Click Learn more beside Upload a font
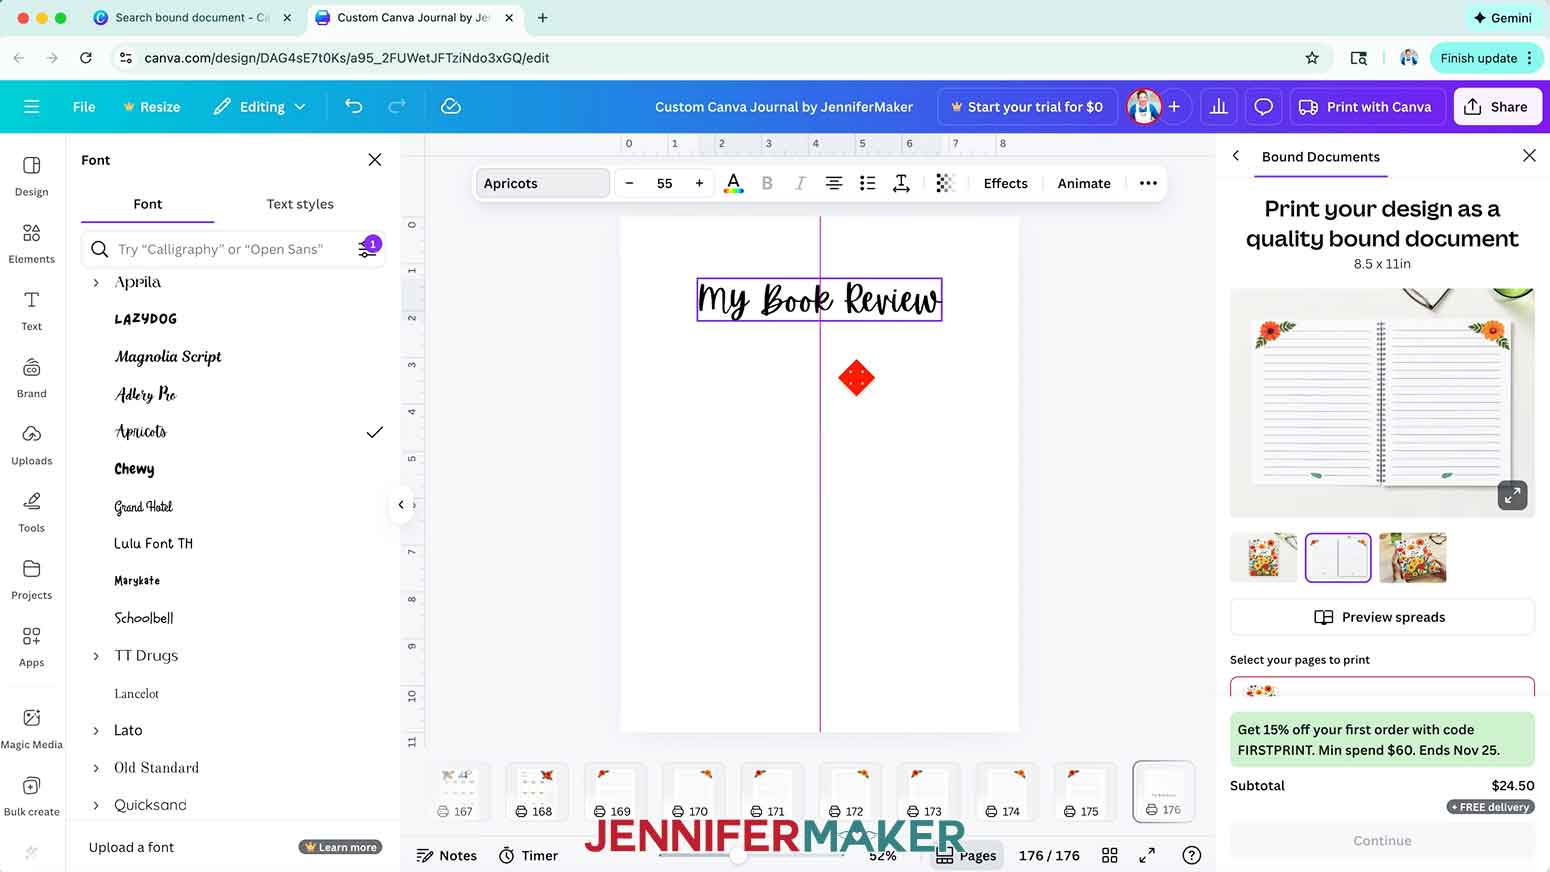1550x872 pixels. [x=341, y=847]
